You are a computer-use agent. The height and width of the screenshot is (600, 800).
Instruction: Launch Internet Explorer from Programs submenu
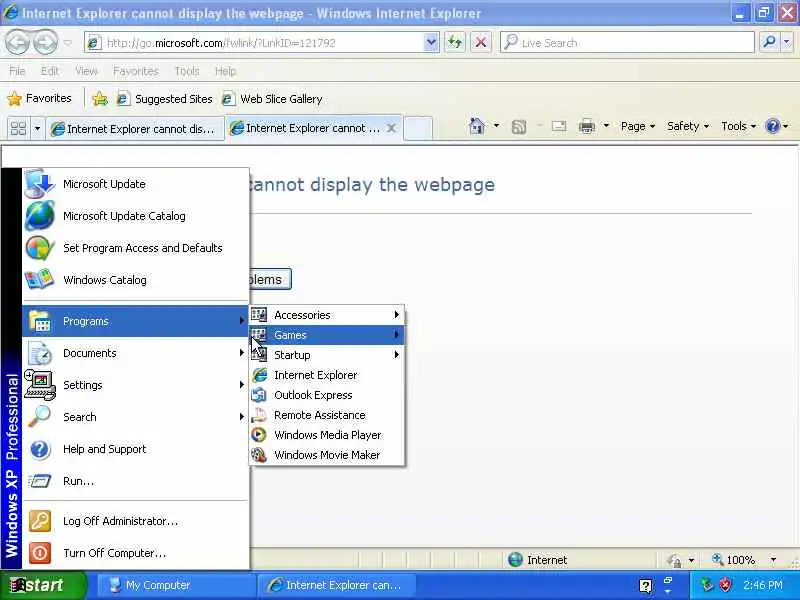click(x=327, y=375)
